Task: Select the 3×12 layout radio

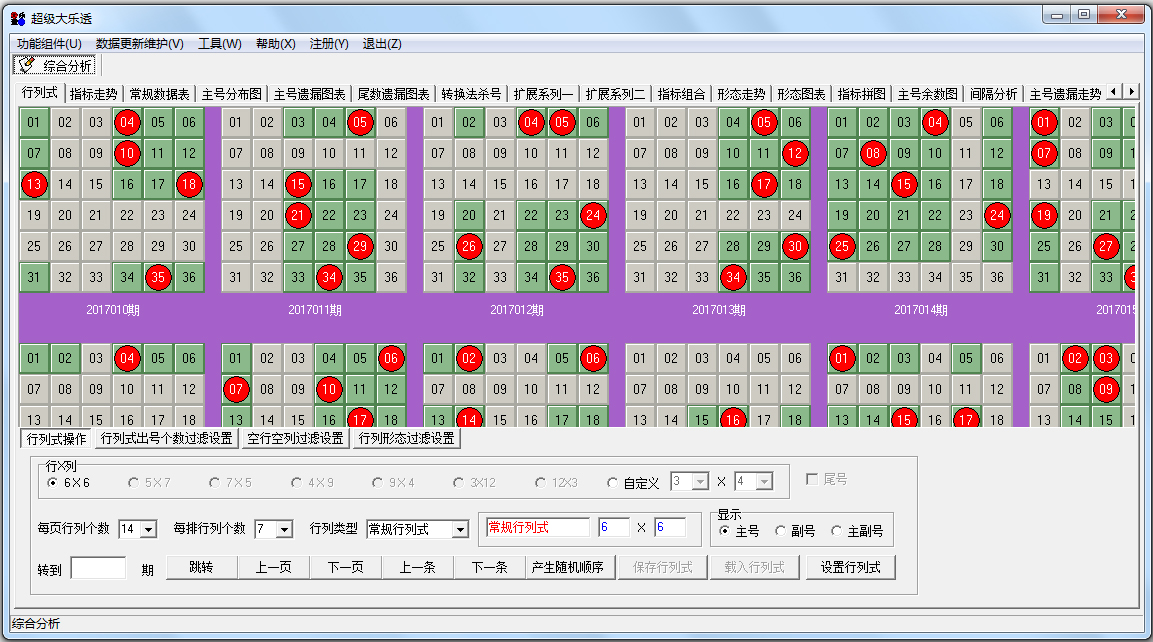Action: pos(458,482)
